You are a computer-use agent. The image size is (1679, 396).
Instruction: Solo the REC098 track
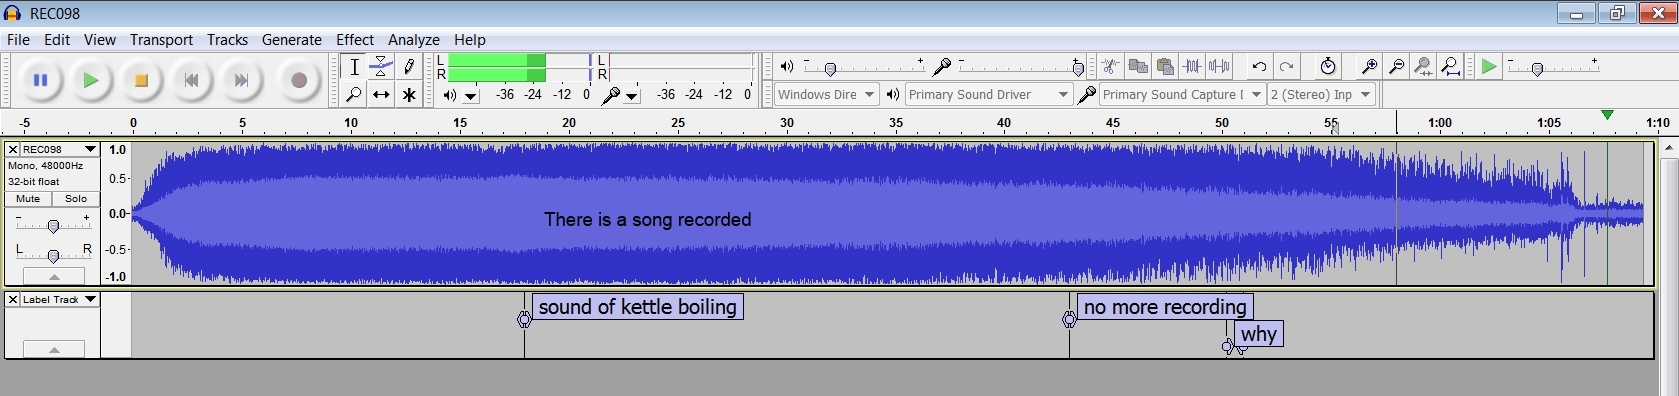(x=76, y=199)
